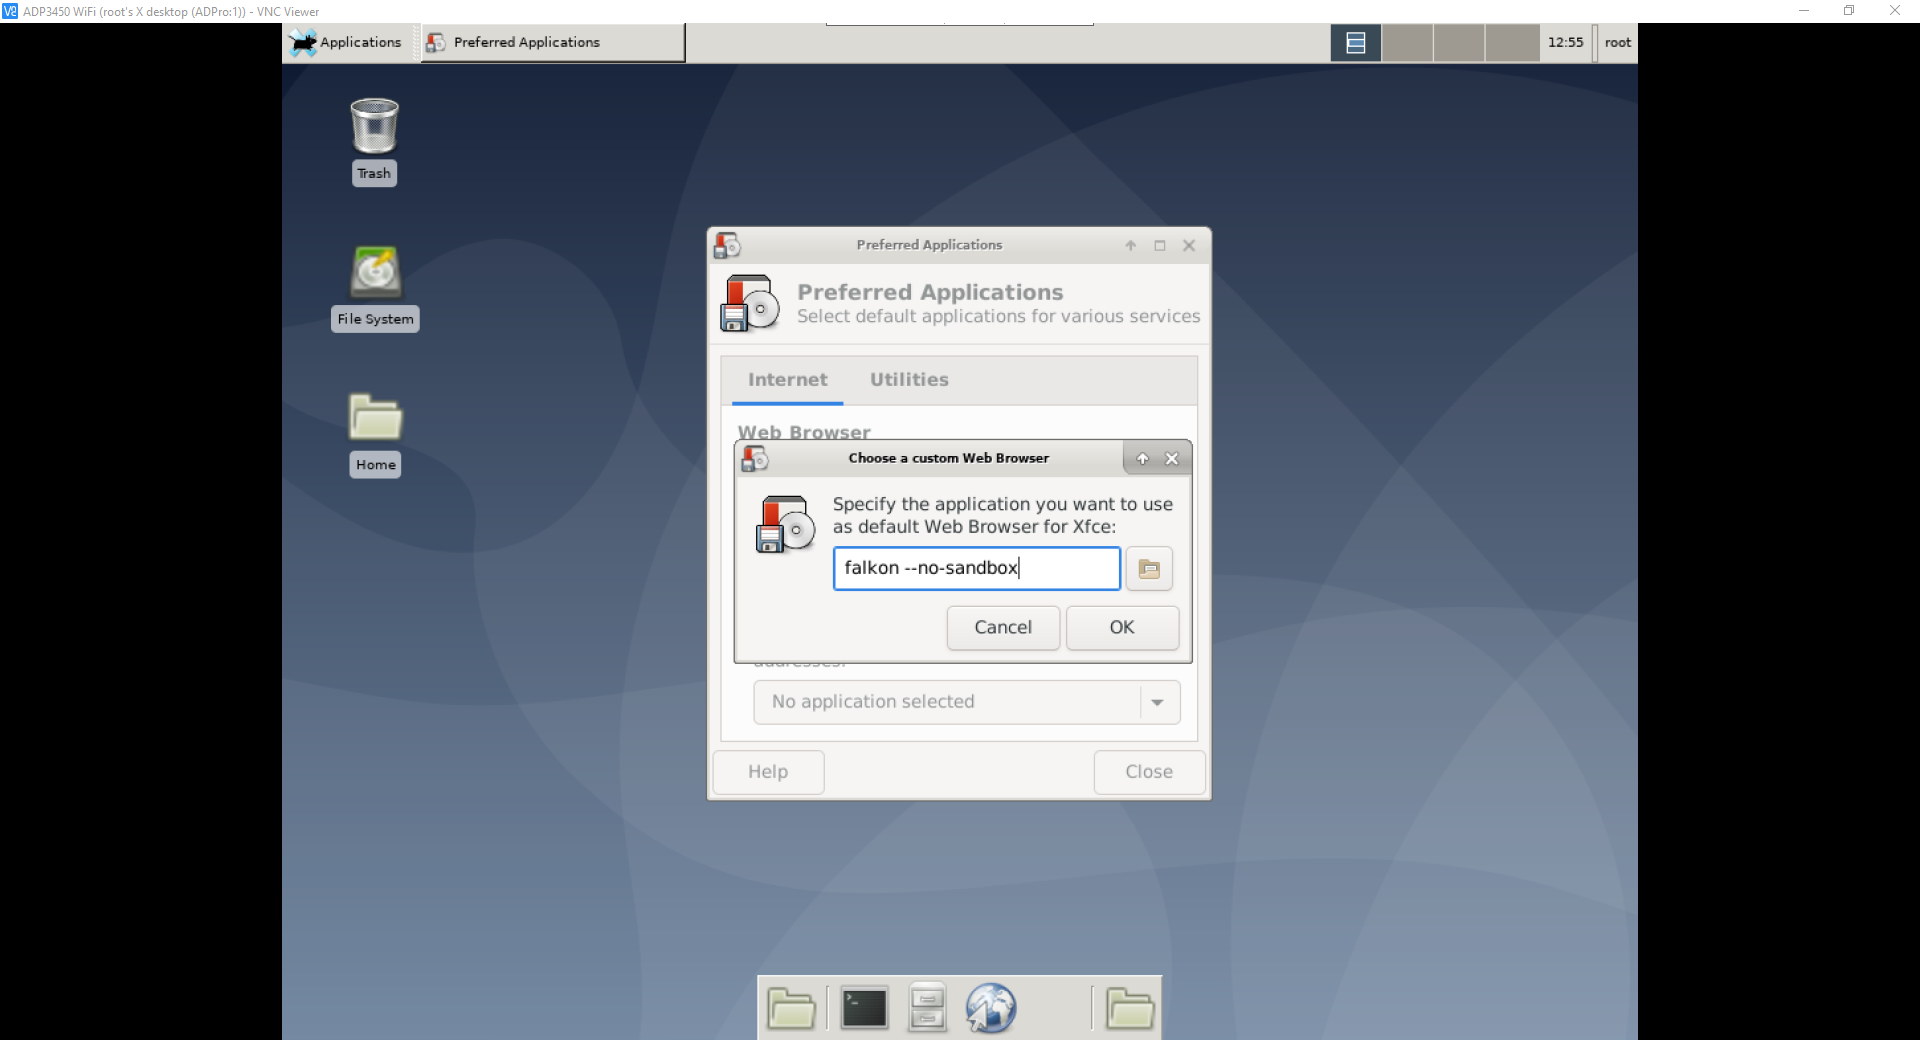Switch to the first workspace in pager

click(1356, 43)
